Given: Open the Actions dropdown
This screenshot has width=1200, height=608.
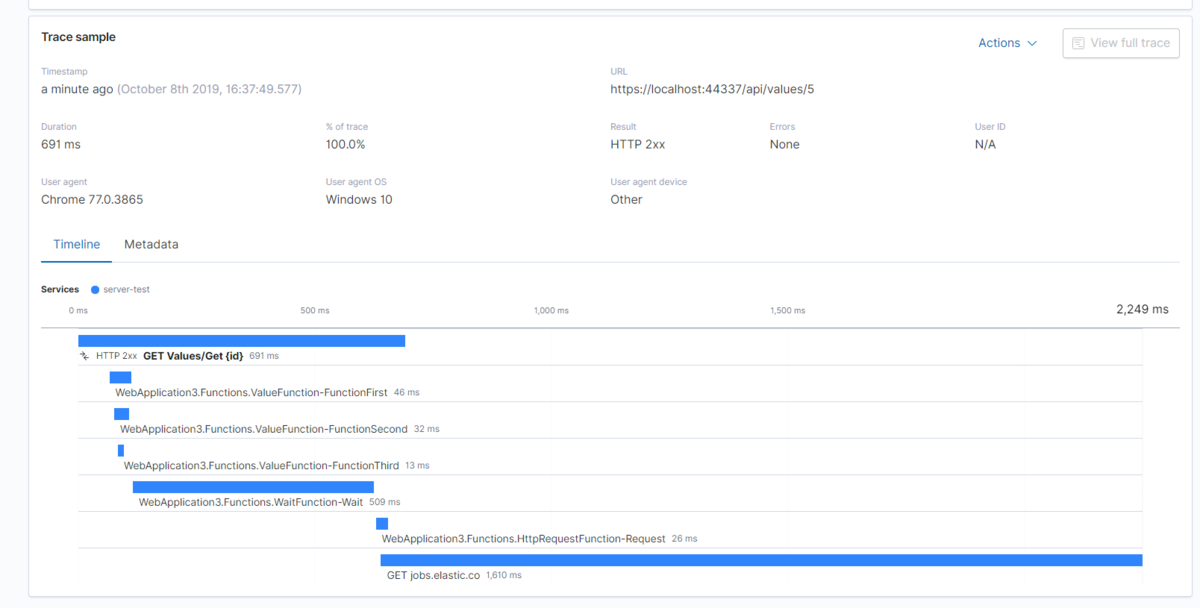Looking at the screenshot, I should point(1007,43).
